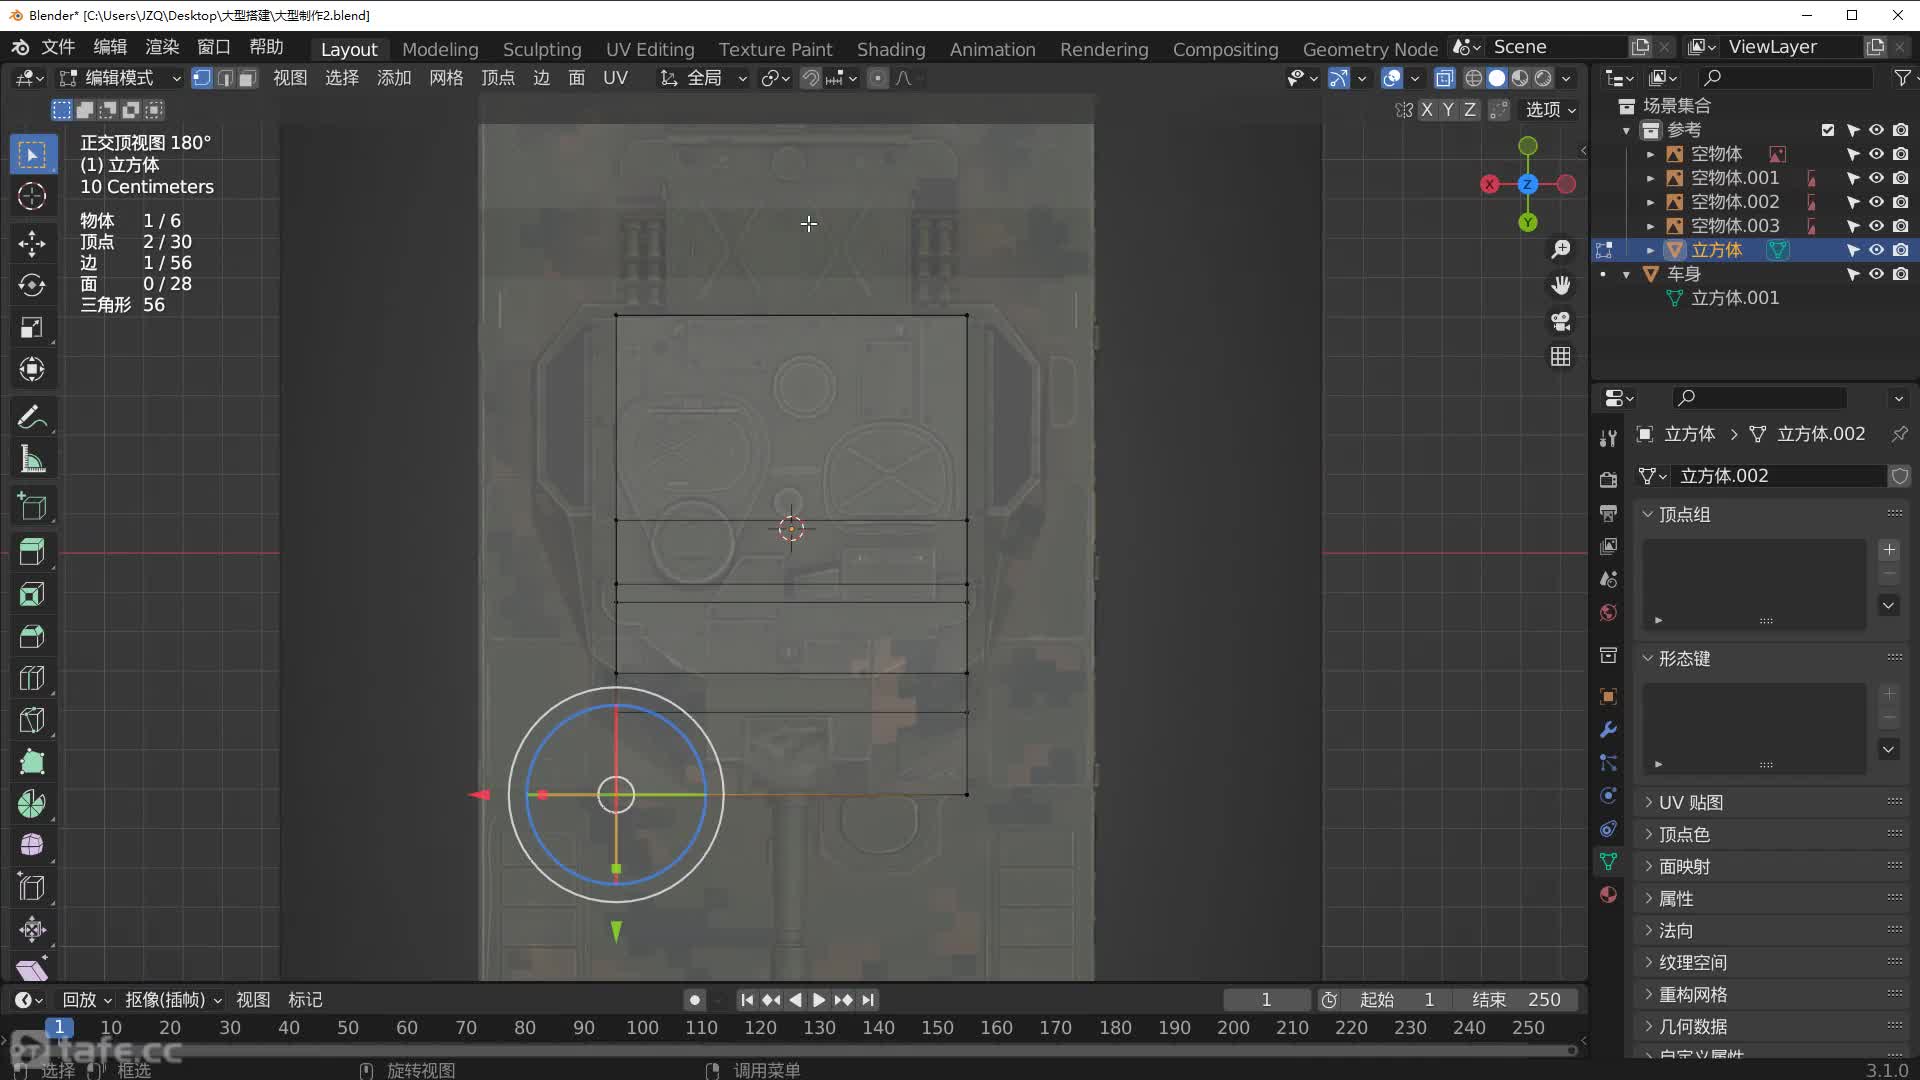The width and height of the screenshot is (1920, 1080).
Task: Select the 3D Cursor tool
Action: pos(32,197)
